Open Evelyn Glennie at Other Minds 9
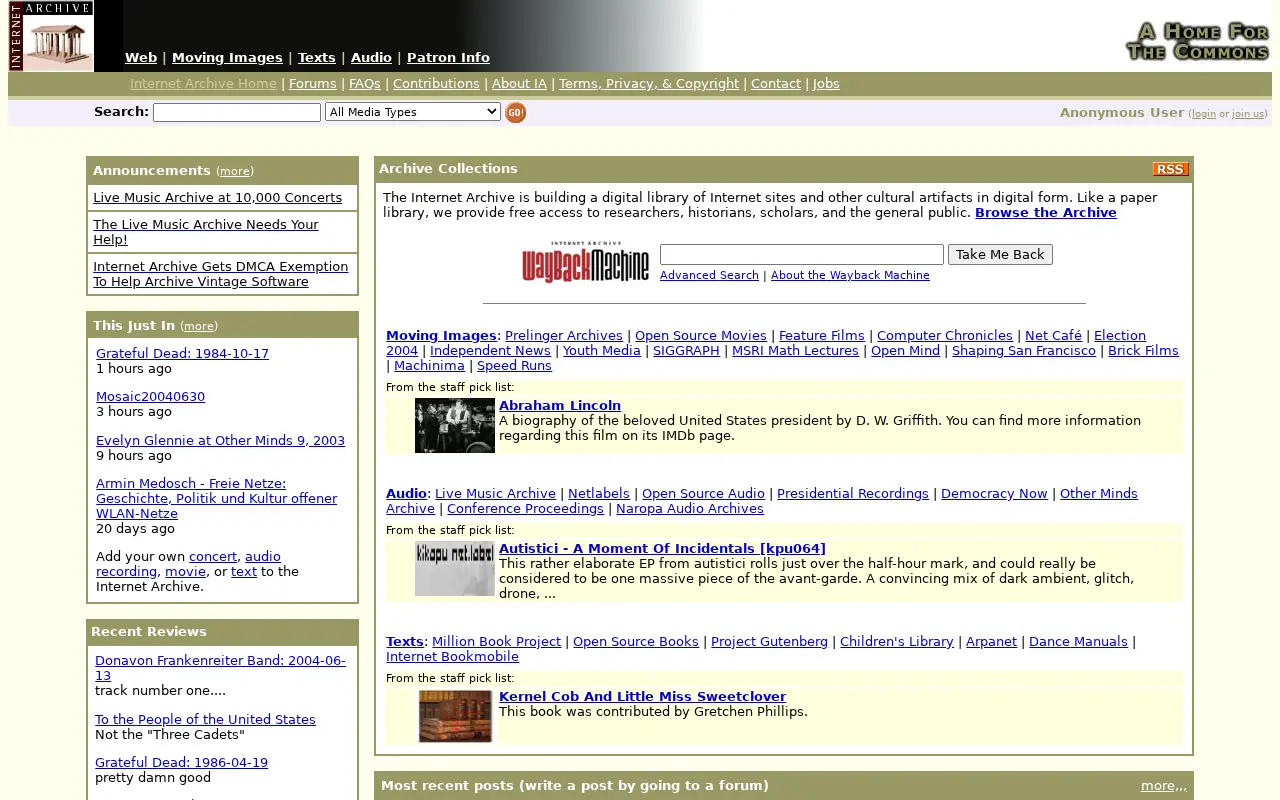Image resolution: width=1280 pixels, height=800 pixels. pos(220,440)
